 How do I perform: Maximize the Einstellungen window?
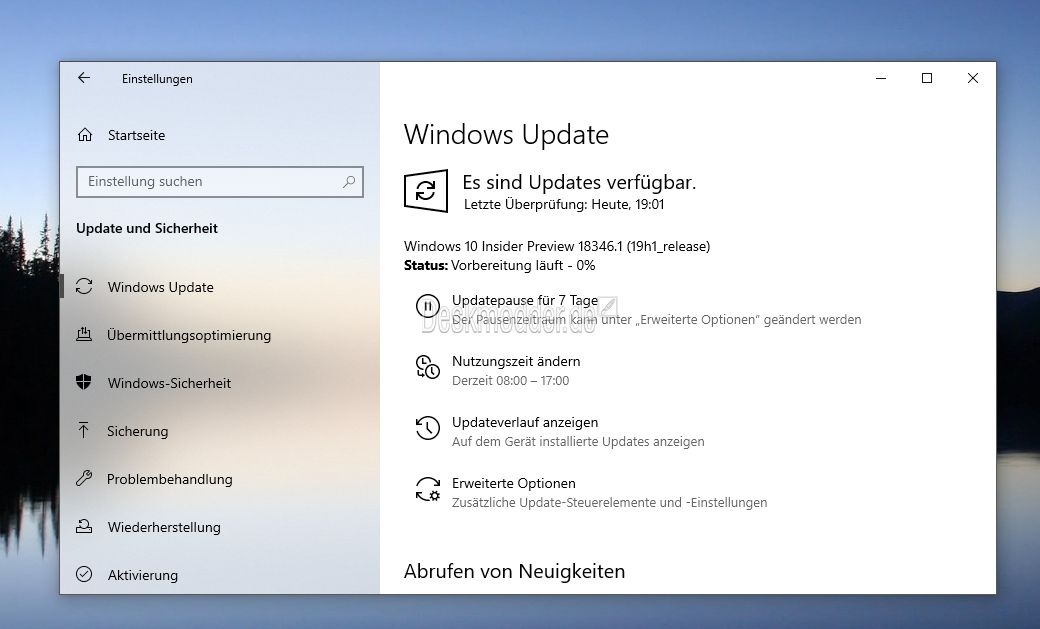[x=927, y=78]
